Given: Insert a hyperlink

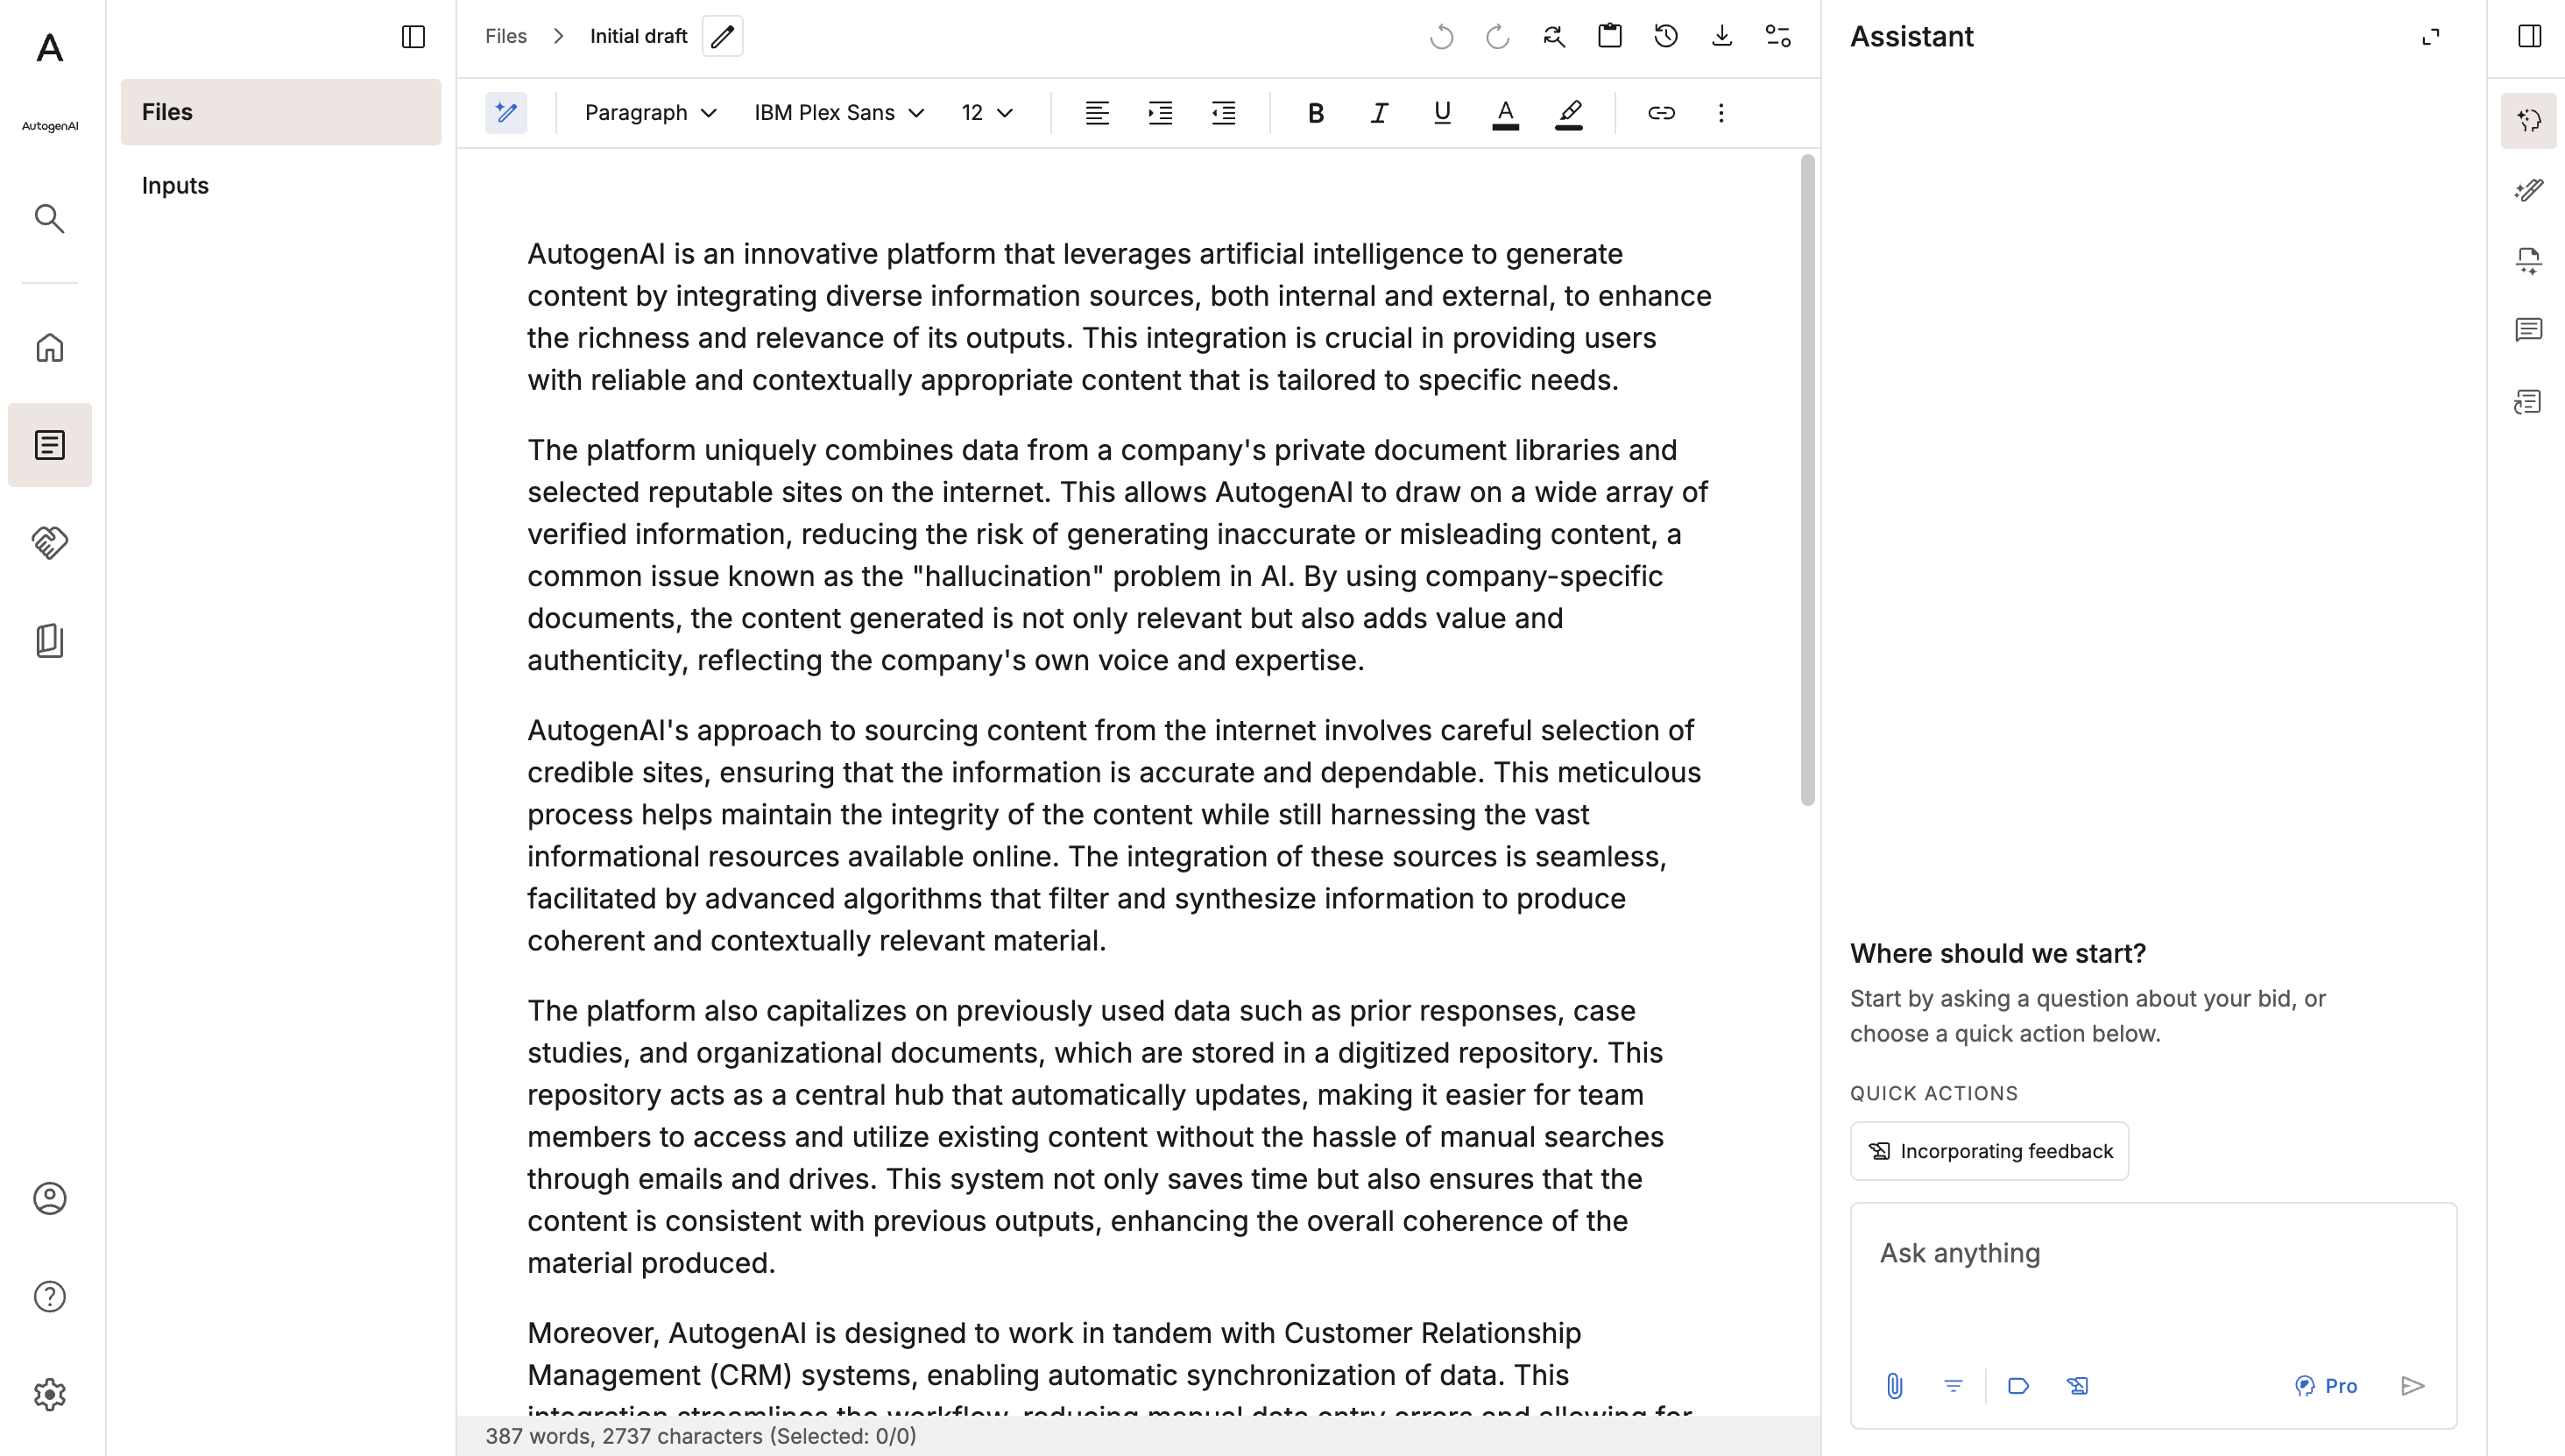Looking at the screenshot, I should (1661, 113).
